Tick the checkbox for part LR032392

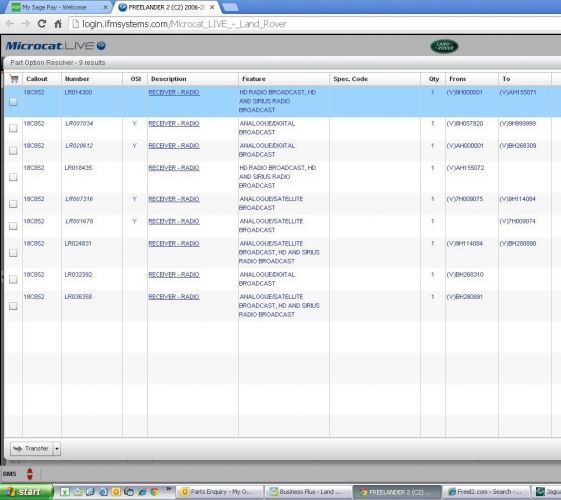coord(13,279)
